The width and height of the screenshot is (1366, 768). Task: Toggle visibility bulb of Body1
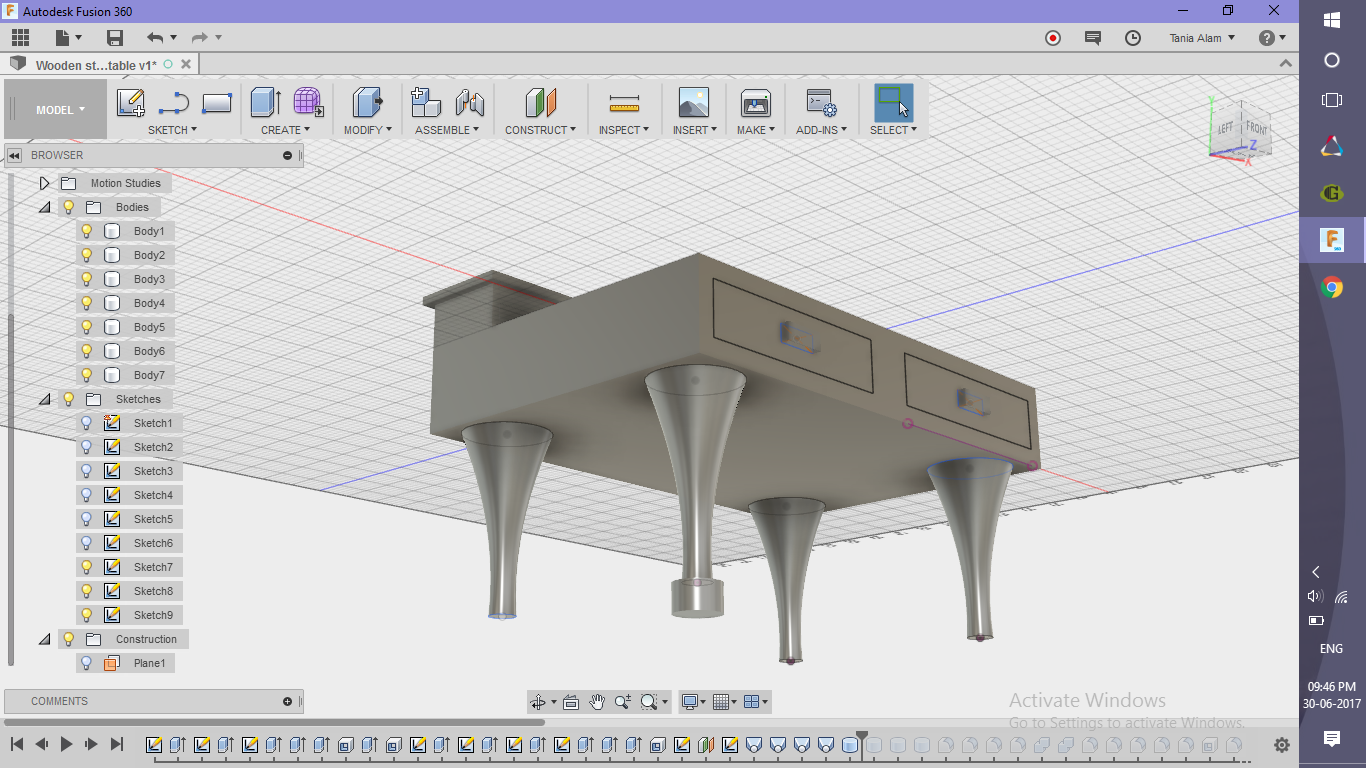pyautogui.click(x=87, y=231)
